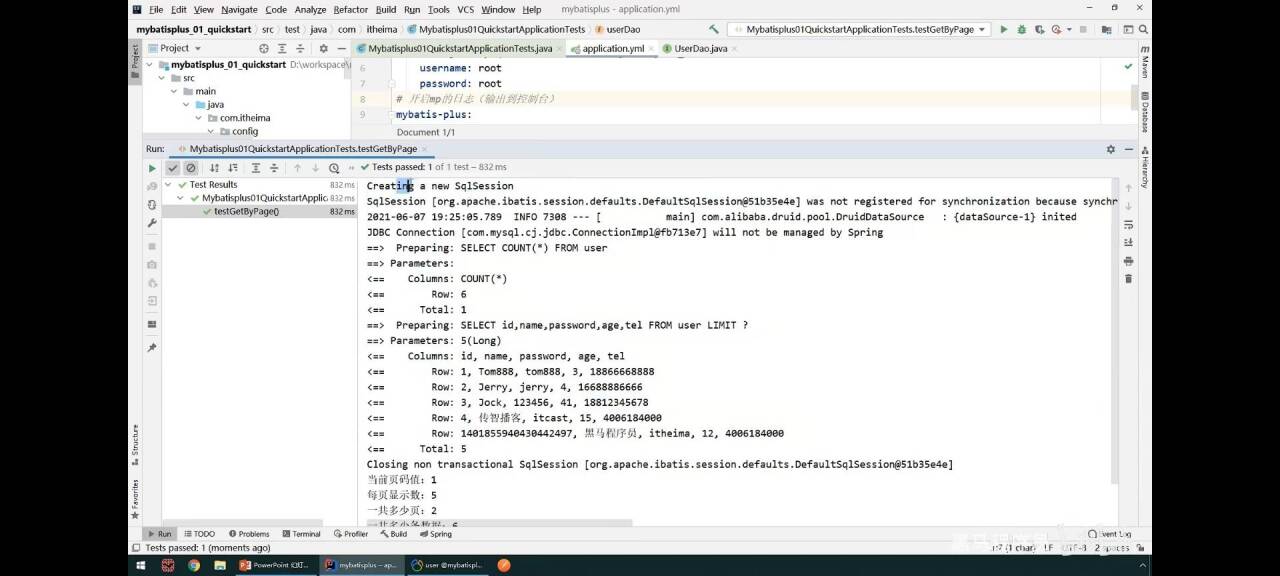Open the Event Log button

coord(1110,534)
